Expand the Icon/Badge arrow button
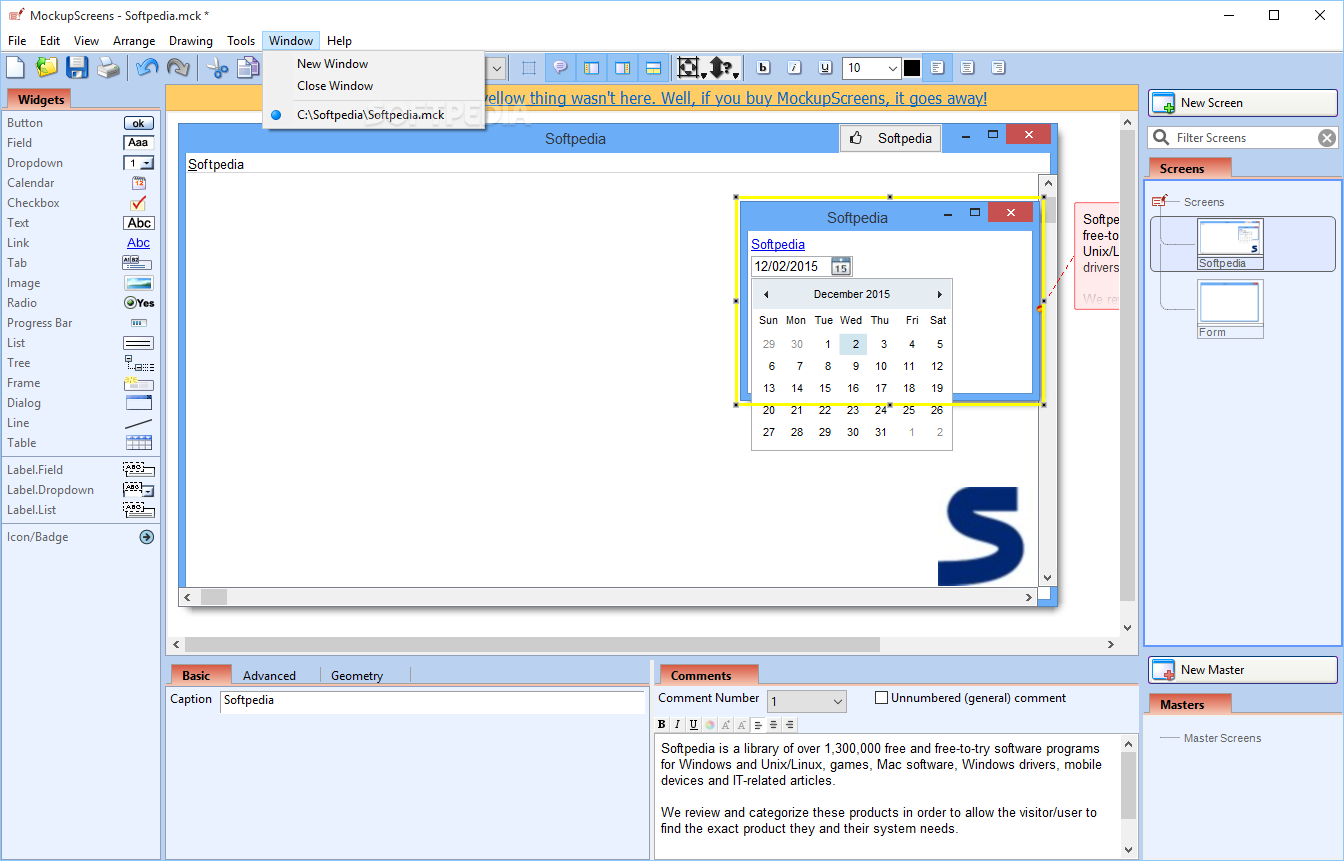Viewport: 1344px width, 861px height. (146, 537)
